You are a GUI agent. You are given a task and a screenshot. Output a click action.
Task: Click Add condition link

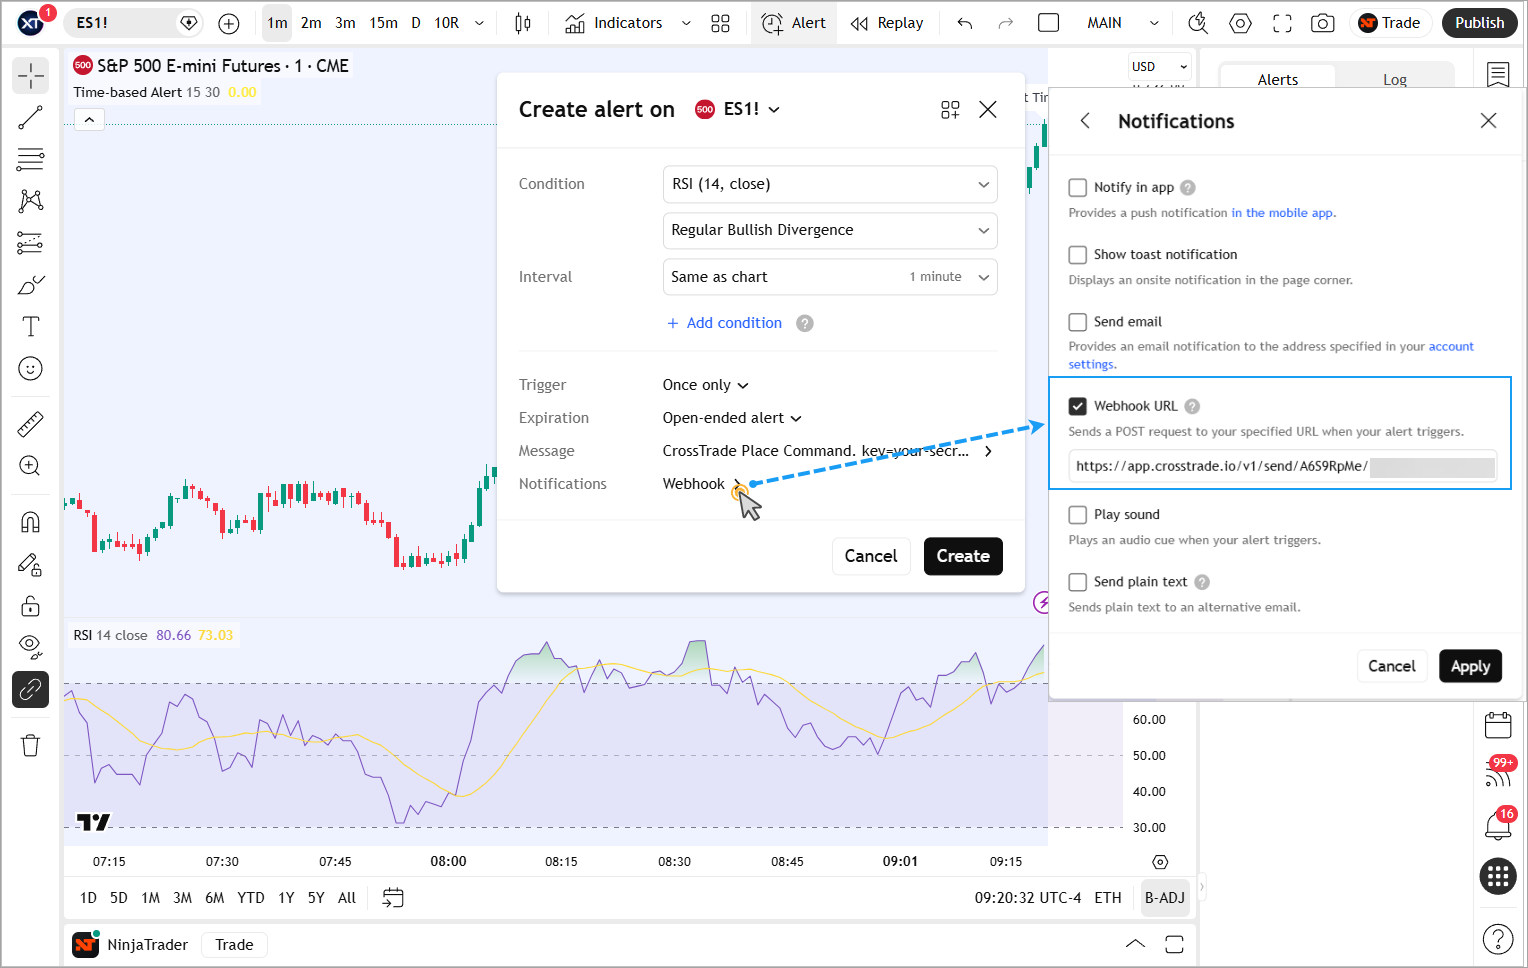(x=733, y=323)
